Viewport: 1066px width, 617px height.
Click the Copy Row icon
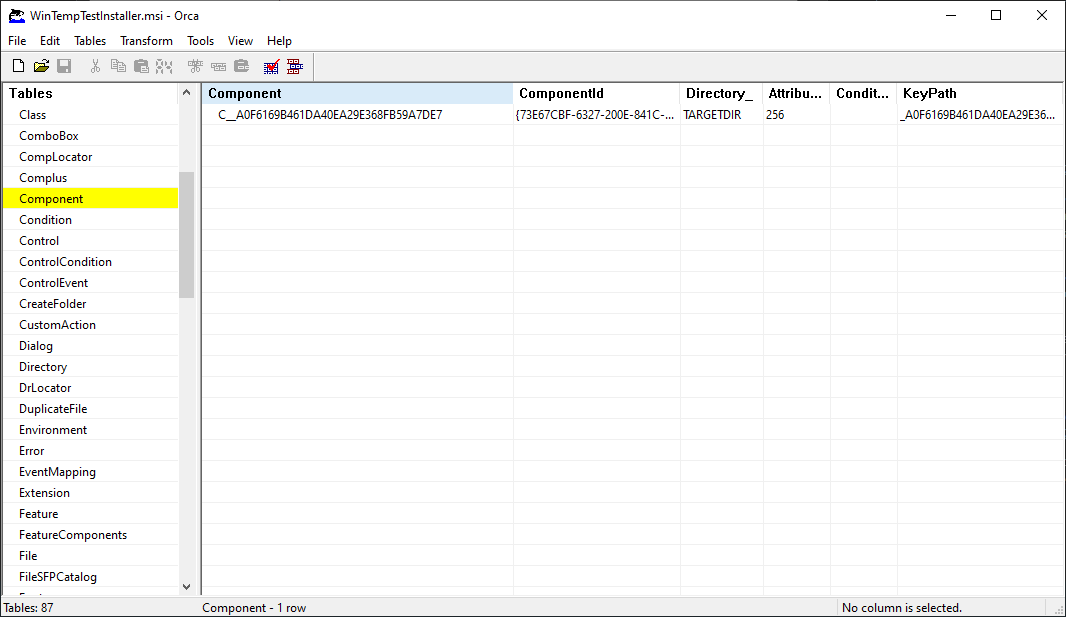click(218, 66)
